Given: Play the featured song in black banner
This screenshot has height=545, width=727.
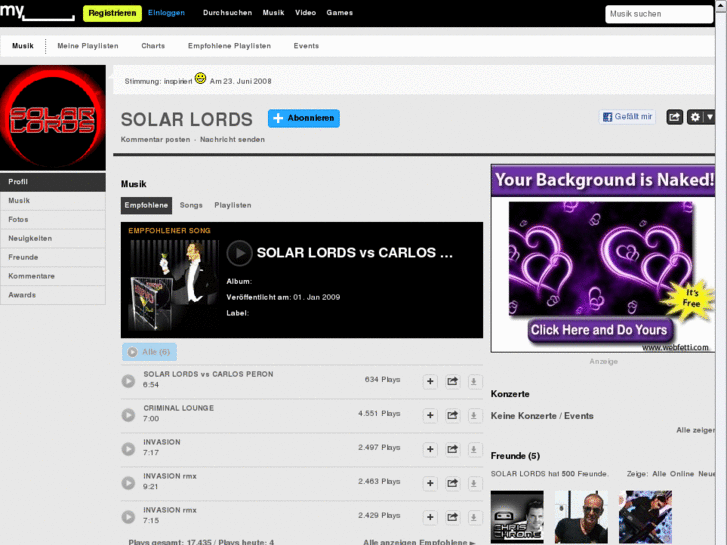Looking at the screenshot, I should point(239,253).
